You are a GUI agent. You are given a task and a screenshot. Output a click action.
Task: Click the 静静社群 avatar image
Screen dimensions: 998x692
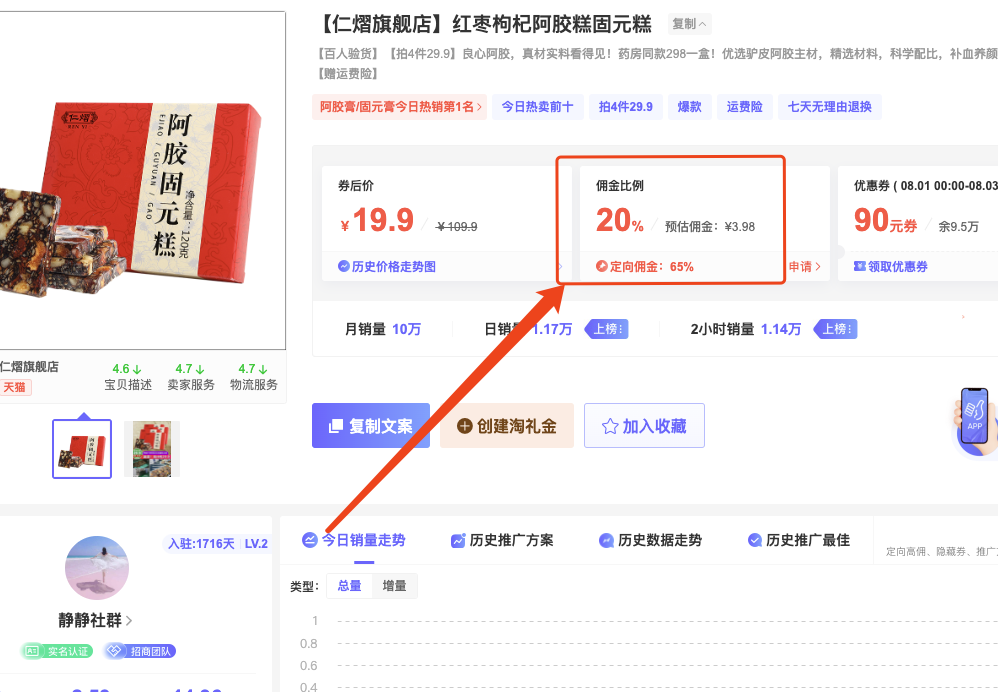(97, 567)
